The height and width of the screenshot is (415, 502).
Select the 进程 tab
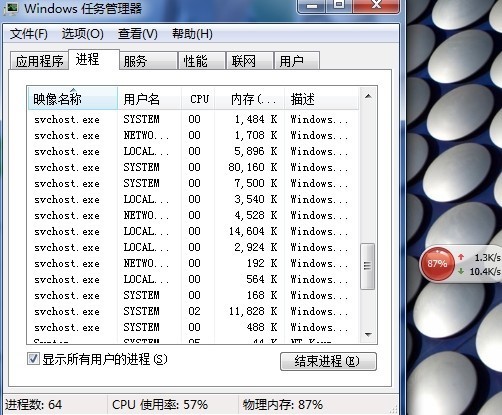(94, 60)
